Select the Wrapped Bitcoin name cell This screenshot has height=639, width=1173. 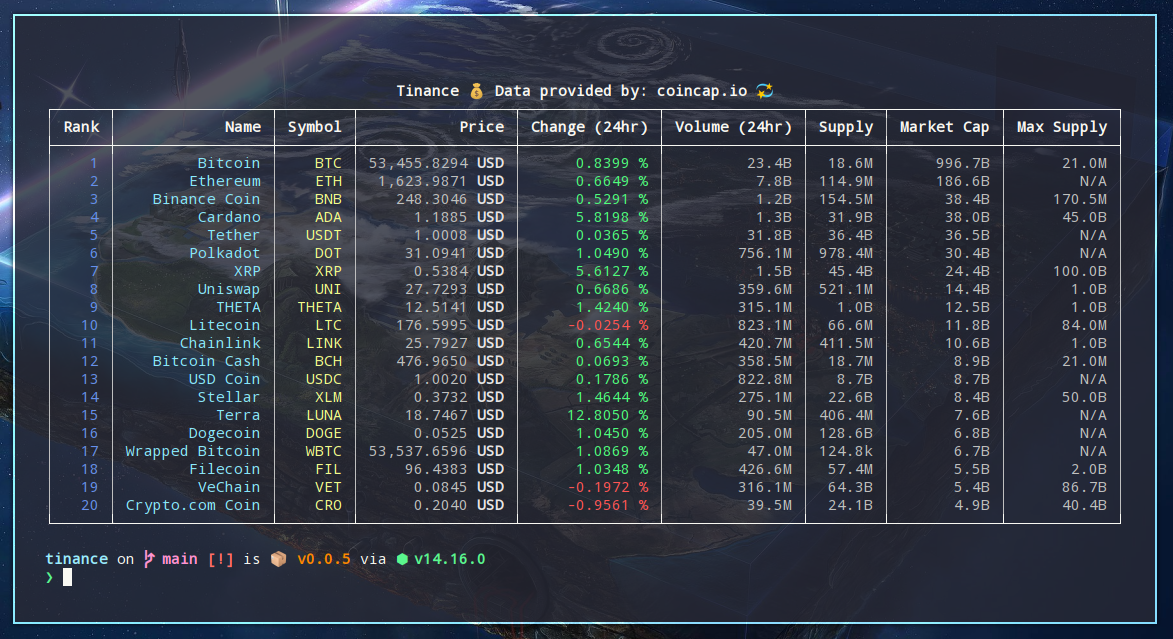[x=193, y=451]
